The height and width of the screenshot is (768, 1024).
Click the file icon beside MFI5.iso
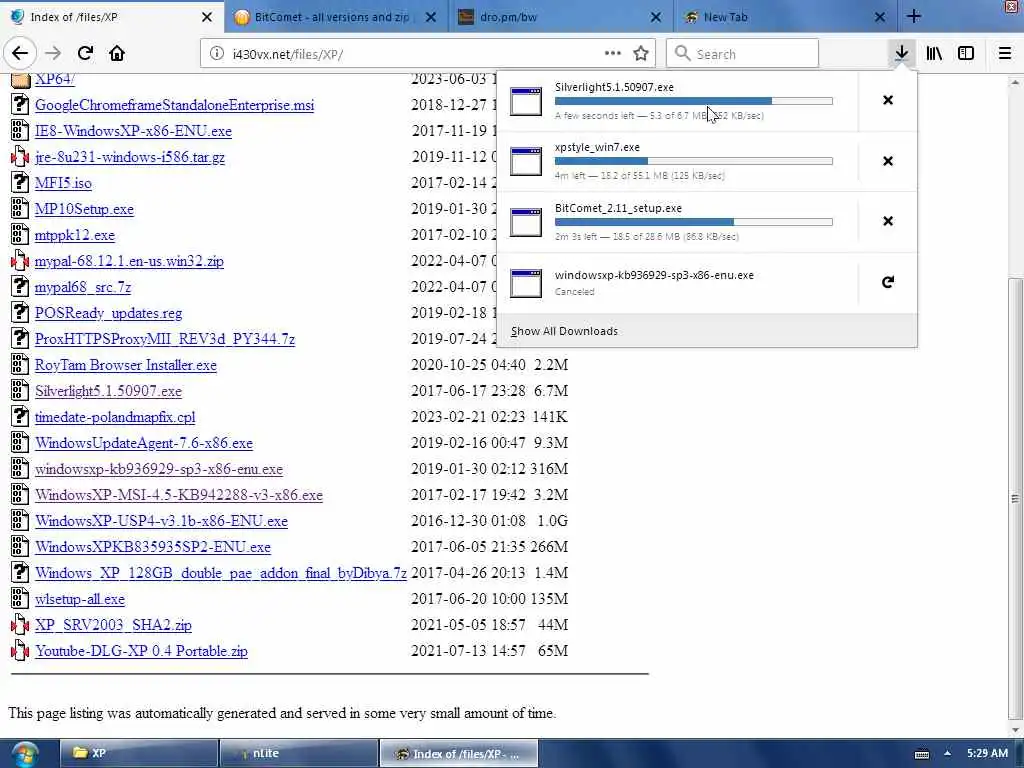(x=20, y=182)
